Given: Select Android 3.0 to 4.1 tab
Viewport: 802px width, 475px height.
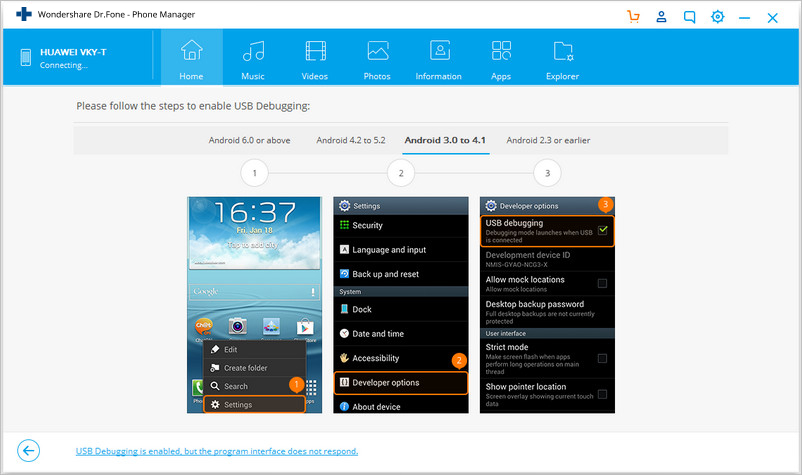Looking at the screenshot, I should point(445,140).
